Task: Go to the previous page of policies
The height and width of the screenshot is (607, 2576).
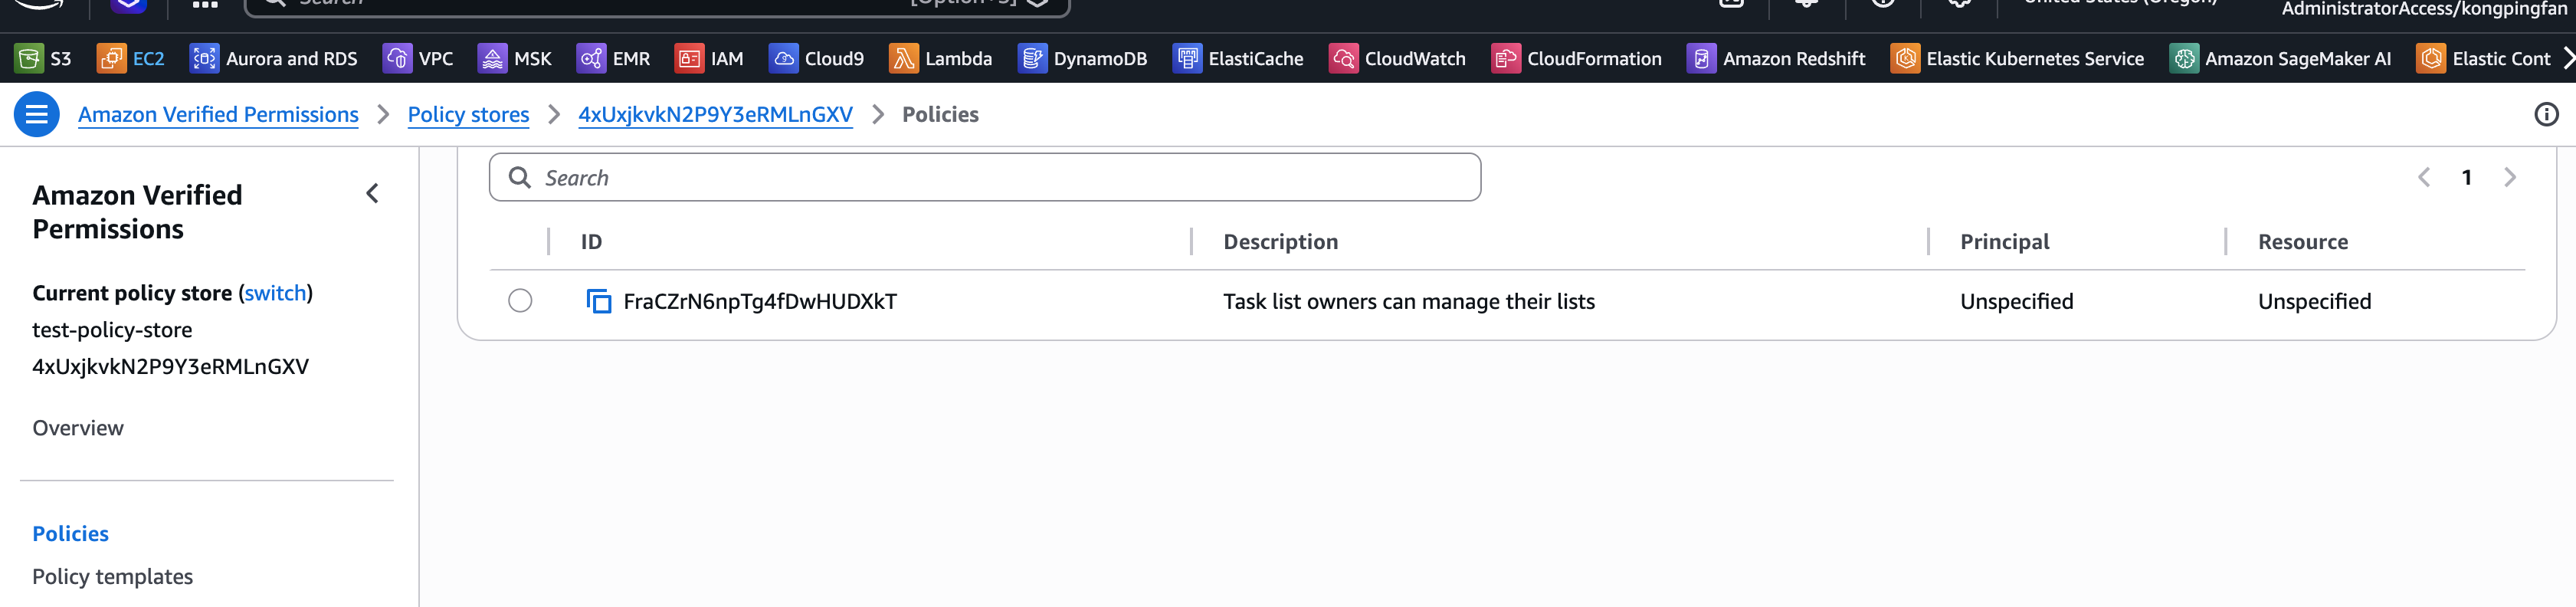Action: tap(2424, 178)
